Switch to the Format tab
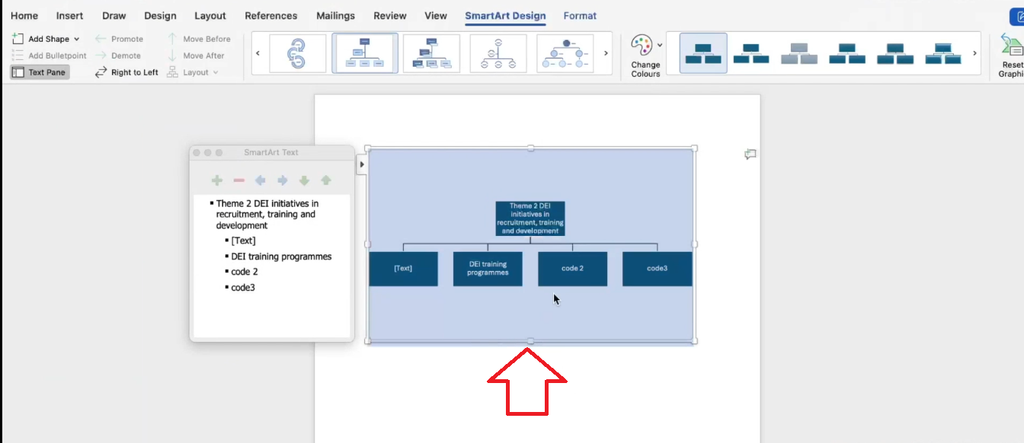 coord(580,16)
